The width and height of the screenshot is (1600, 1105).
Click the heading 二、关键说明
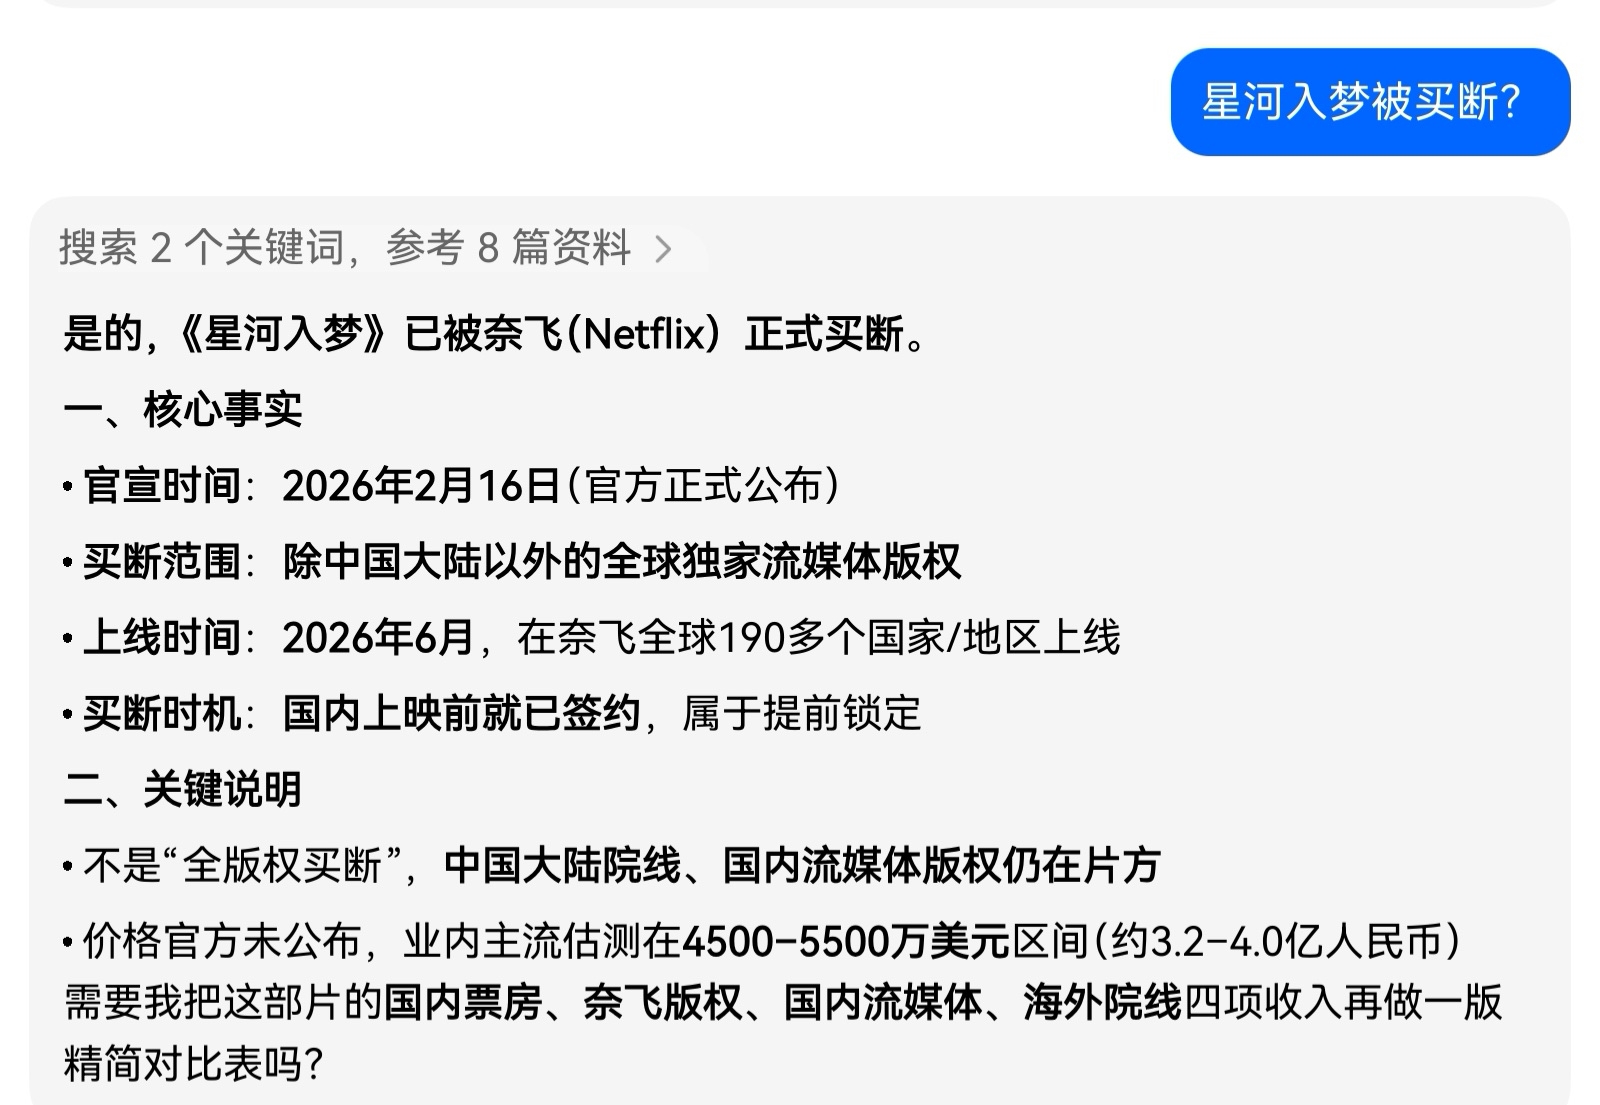coord(183,790)
